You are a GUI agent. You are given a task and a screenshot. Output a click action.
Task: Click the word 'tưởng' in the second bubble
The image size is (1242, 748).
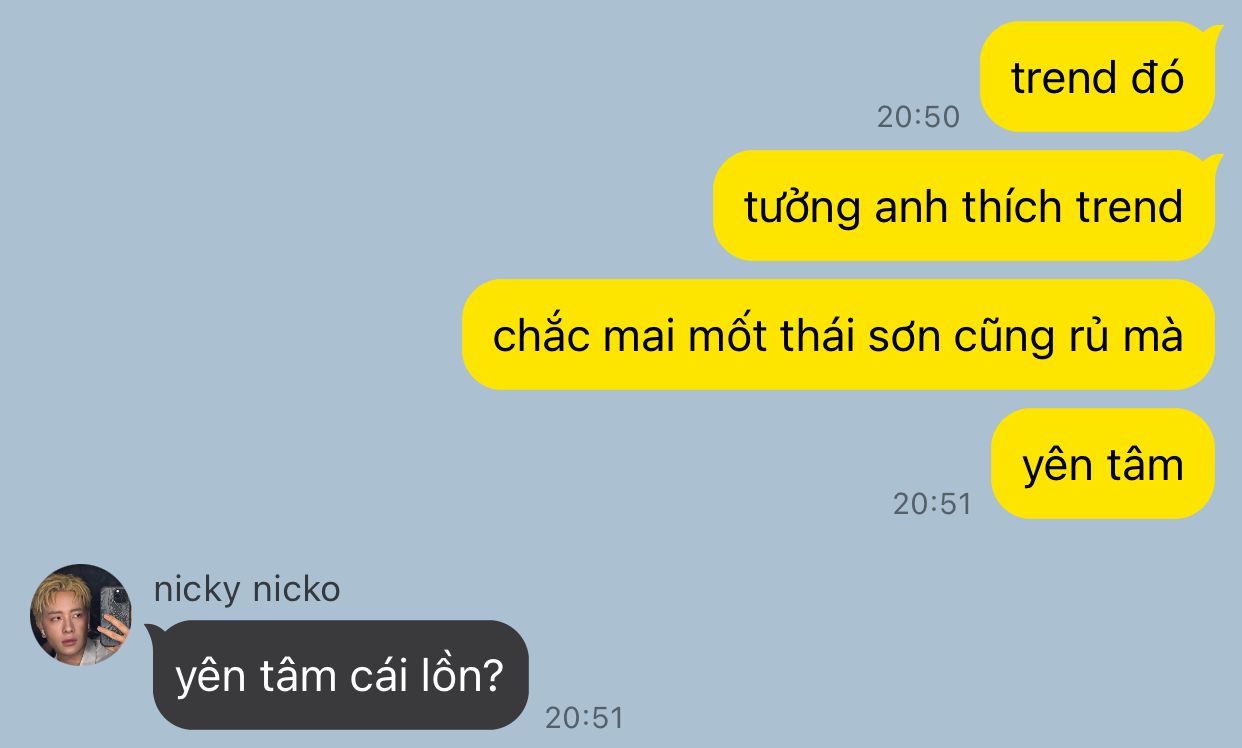(802, 208)
